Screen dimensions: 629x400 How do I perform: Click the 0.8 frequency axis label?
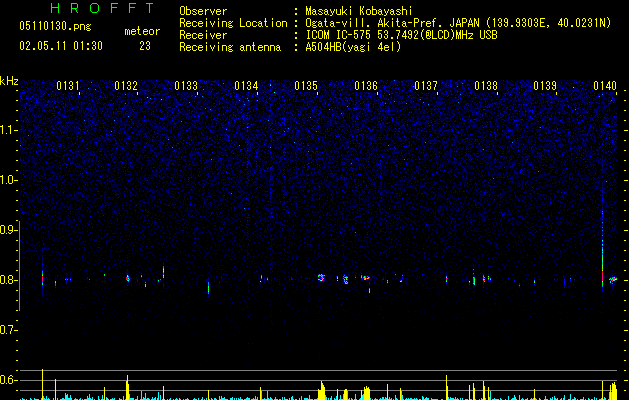pos(8,280)
